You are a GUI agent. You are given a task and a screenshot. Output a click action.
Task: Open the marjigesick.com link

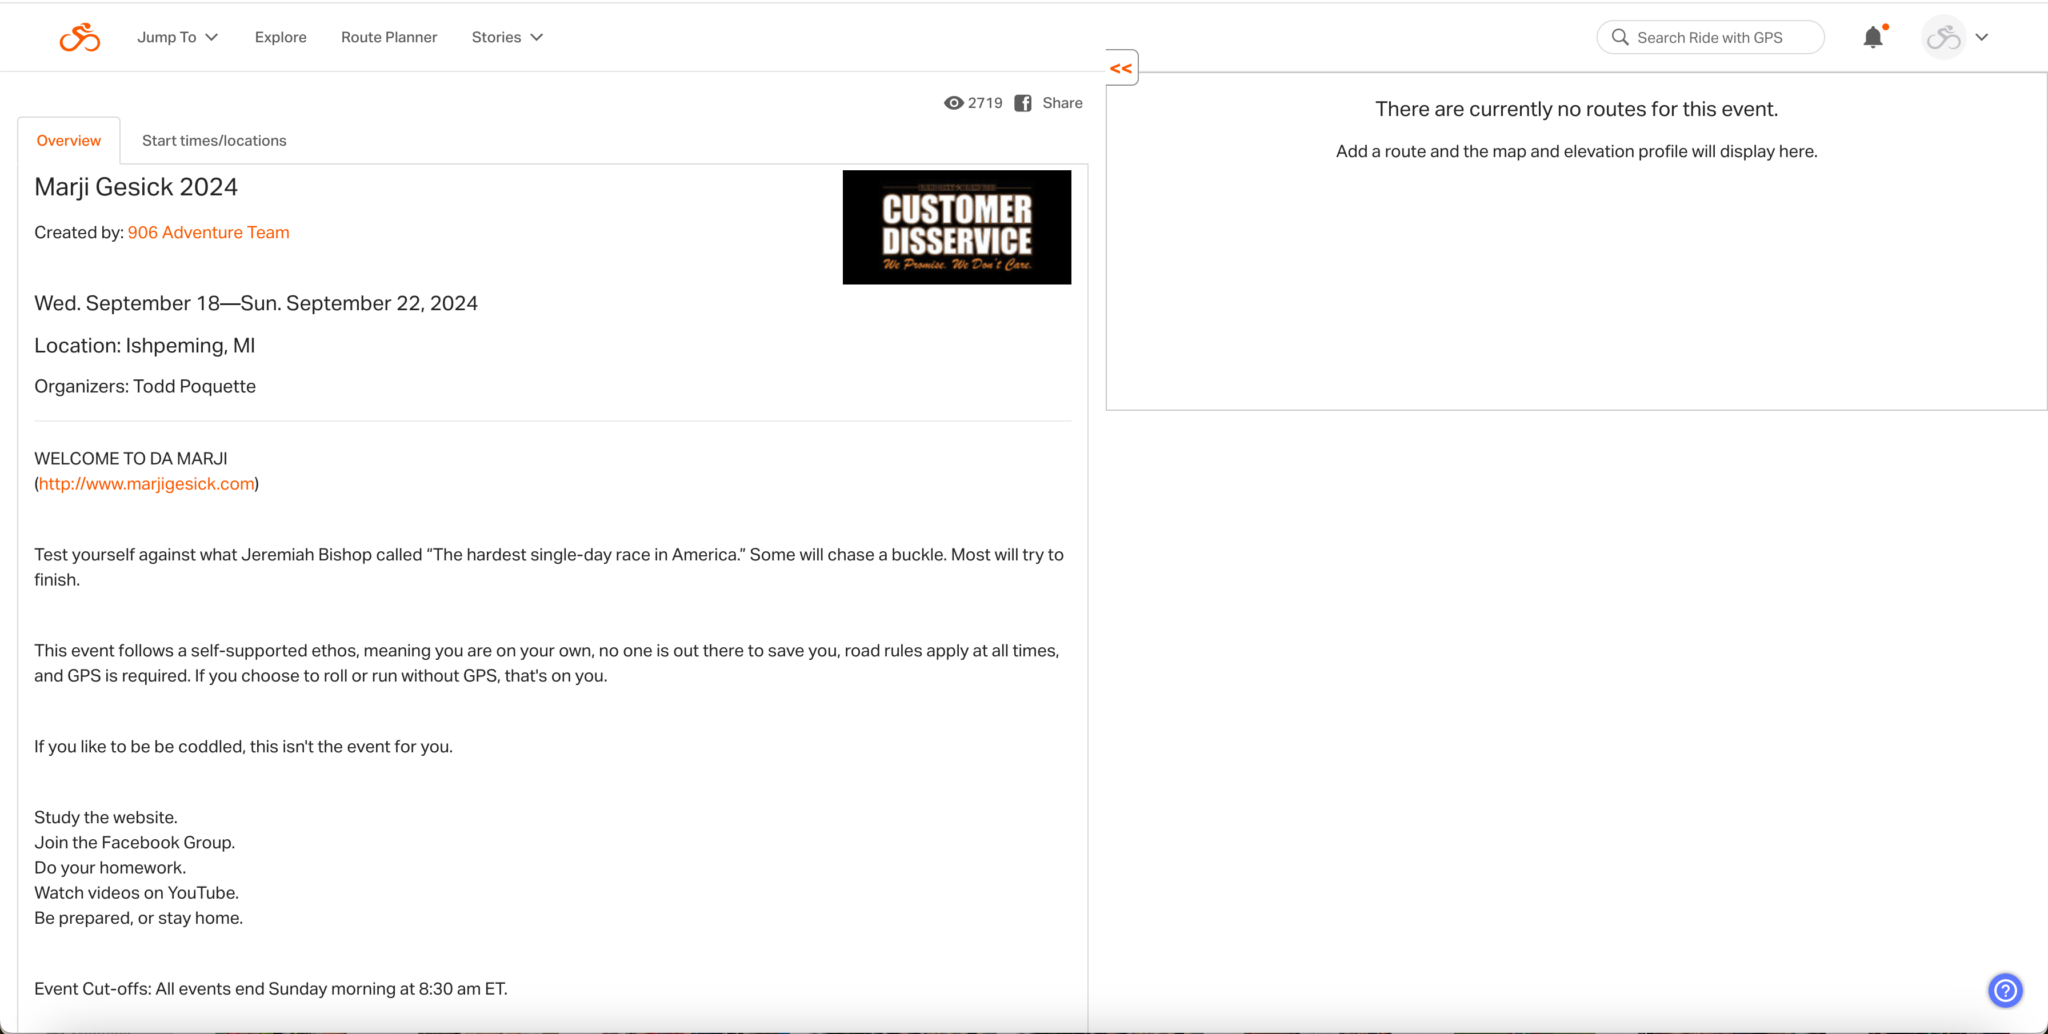coord(147,484)
